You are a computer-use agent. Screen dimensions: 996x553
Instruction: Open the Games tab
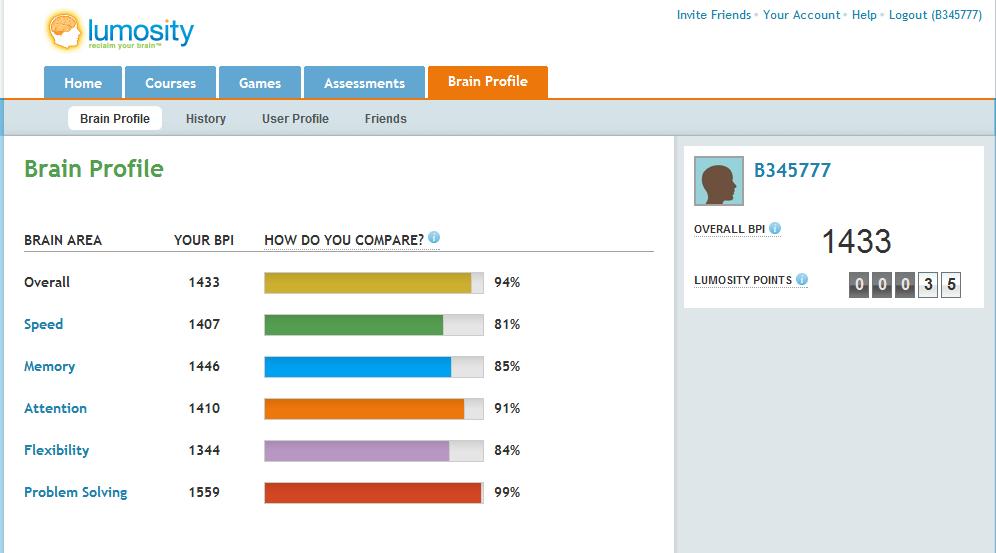[x=259, y=83]
